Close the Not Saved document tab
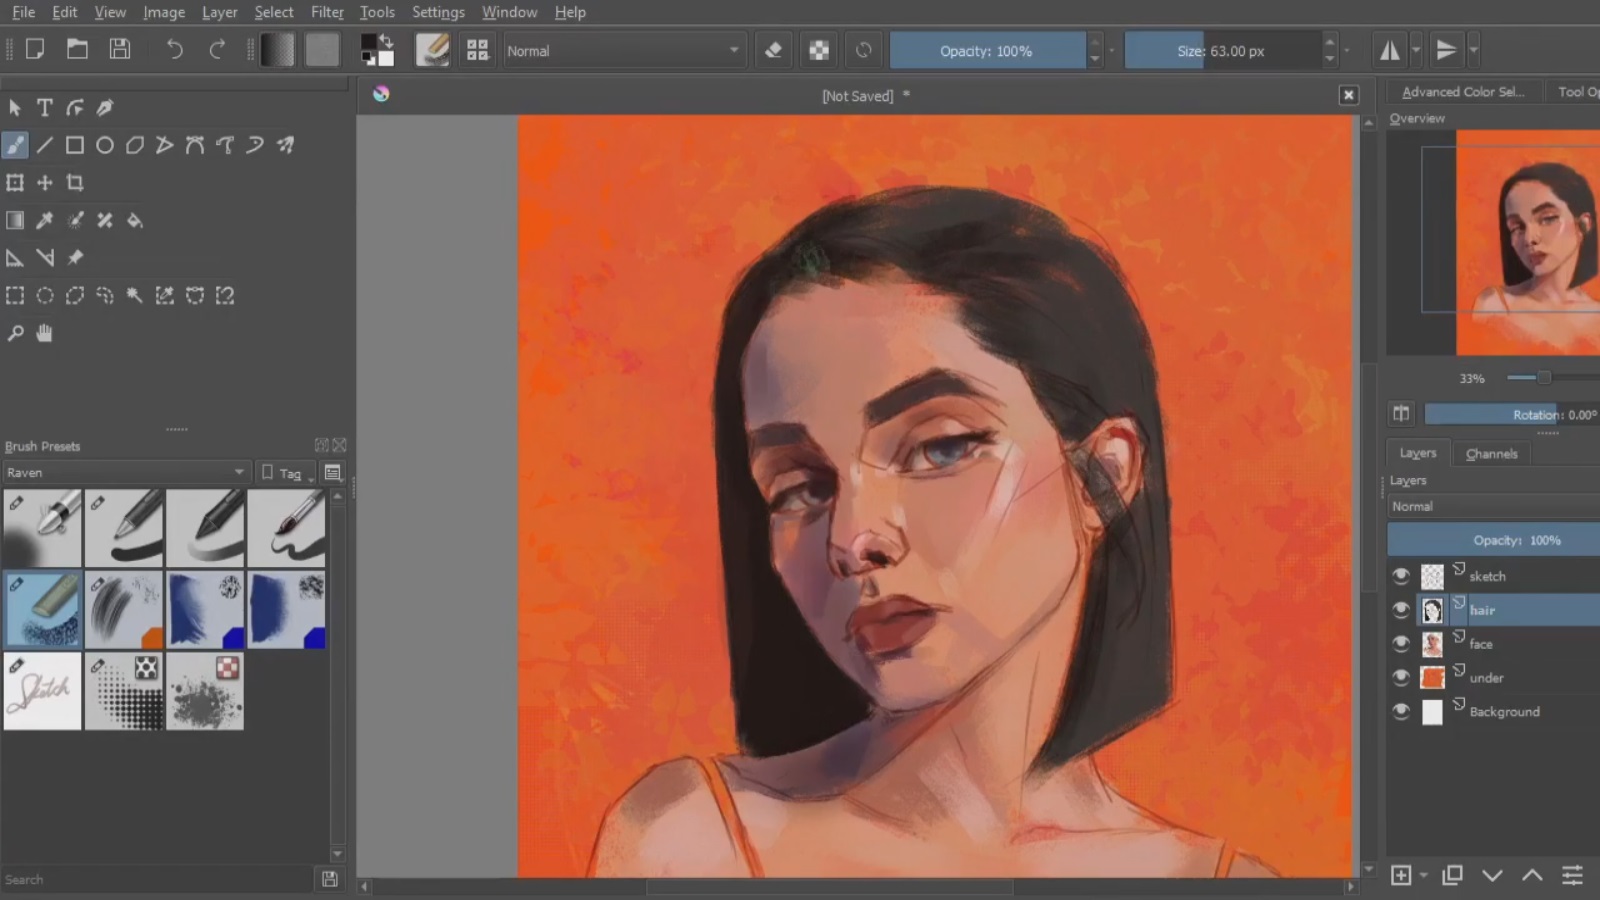This screenshot has width=1600, height=900. coord(1348,95)
